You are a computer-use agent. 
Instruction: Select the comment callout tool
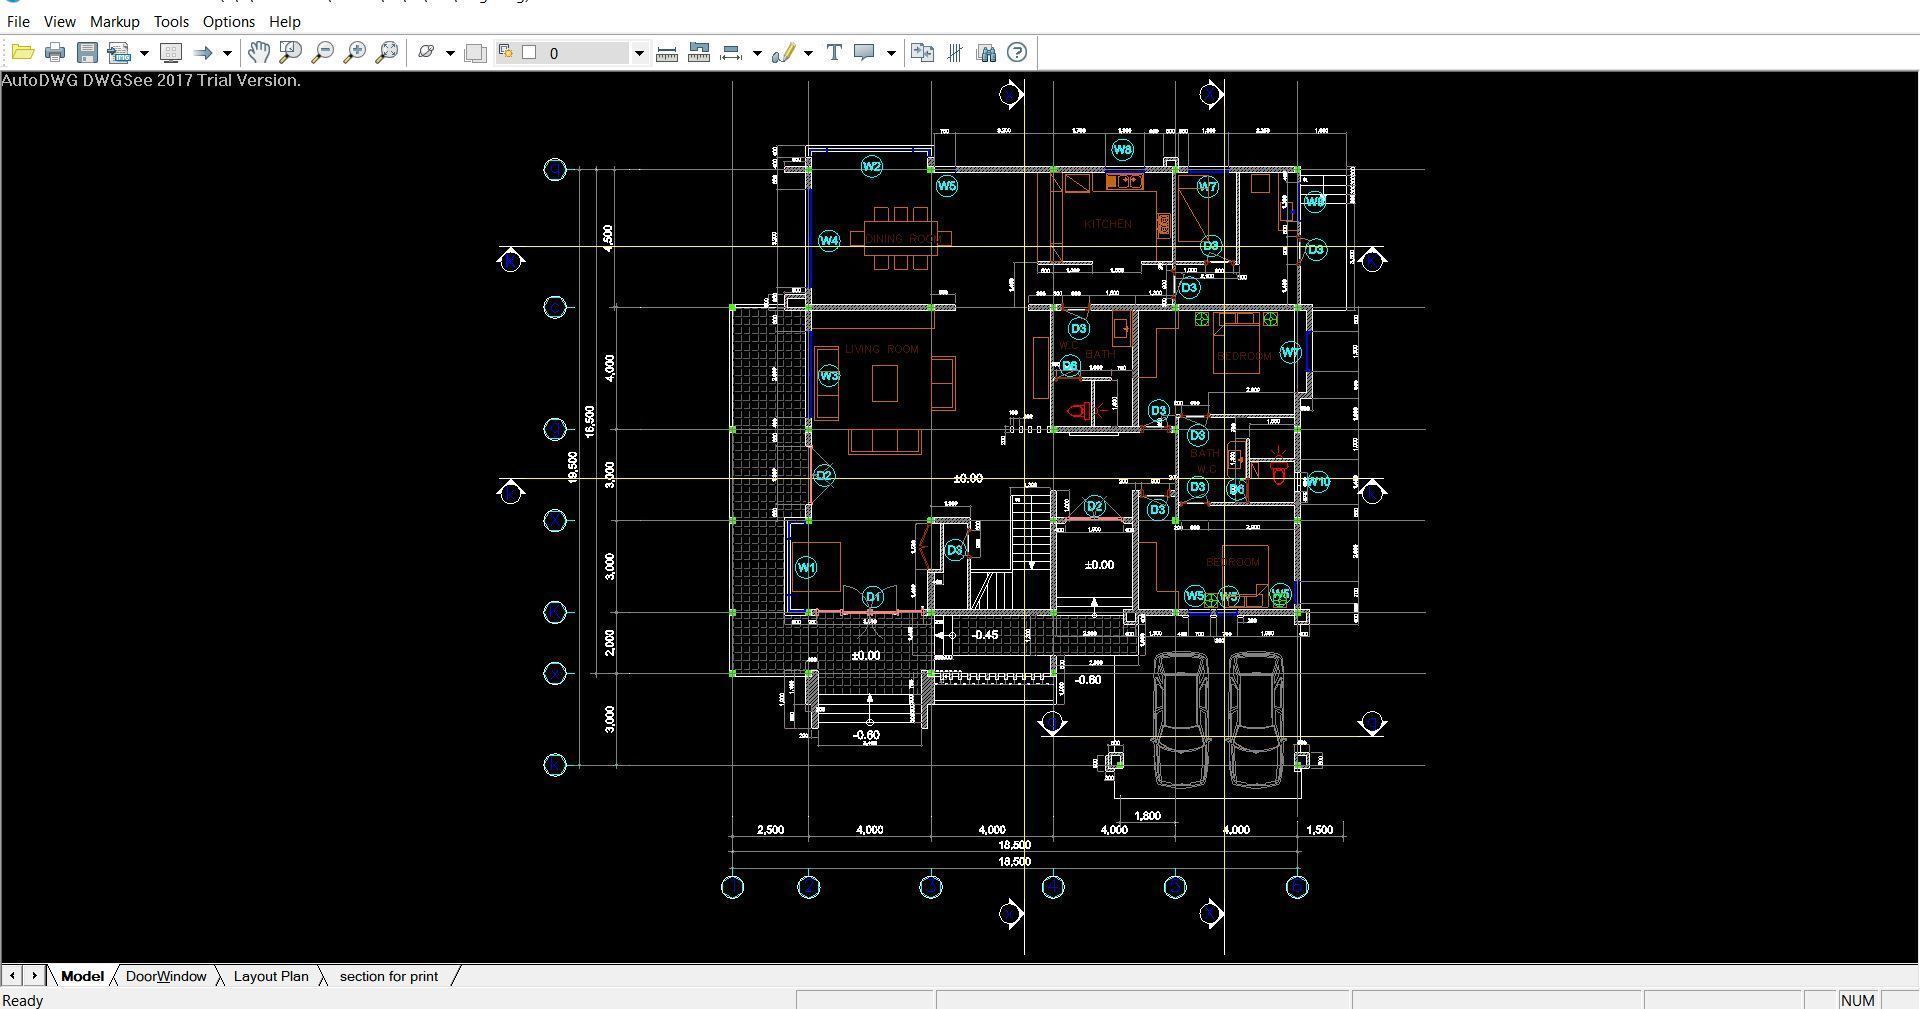click(x=865, y=53)
